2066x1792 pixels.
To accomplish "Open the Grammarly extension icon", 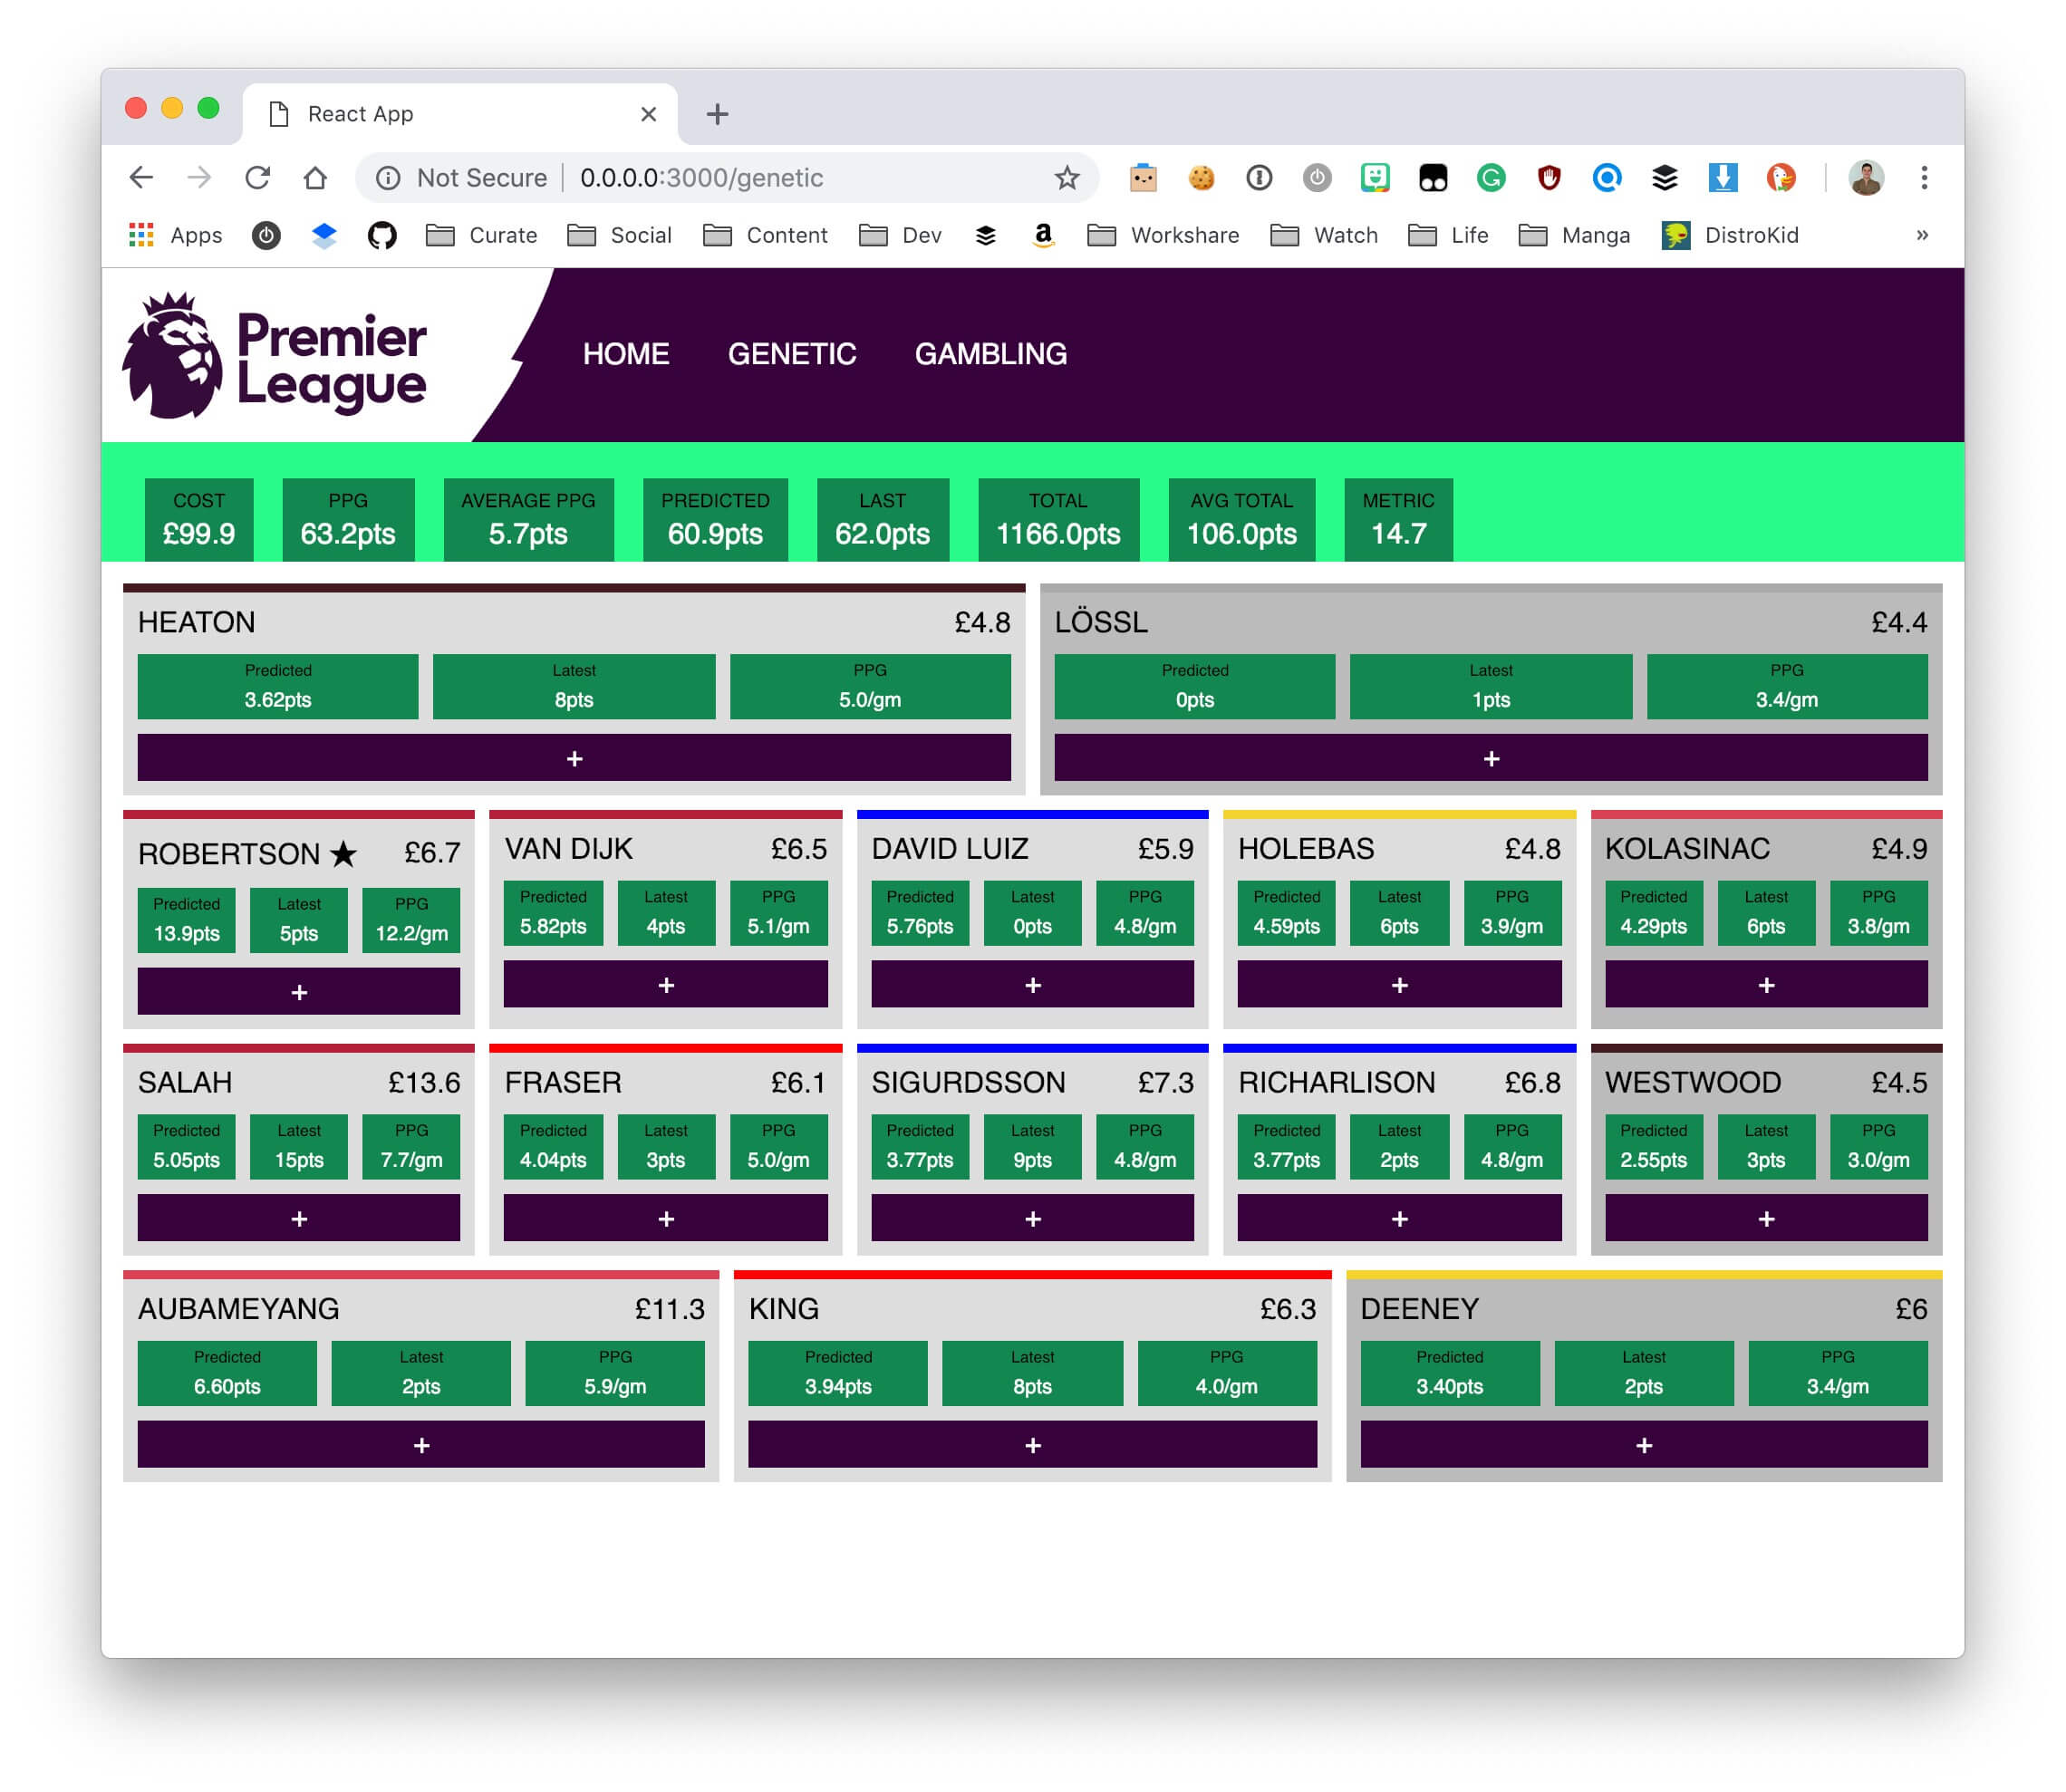I will click(x=1492, y=178).
